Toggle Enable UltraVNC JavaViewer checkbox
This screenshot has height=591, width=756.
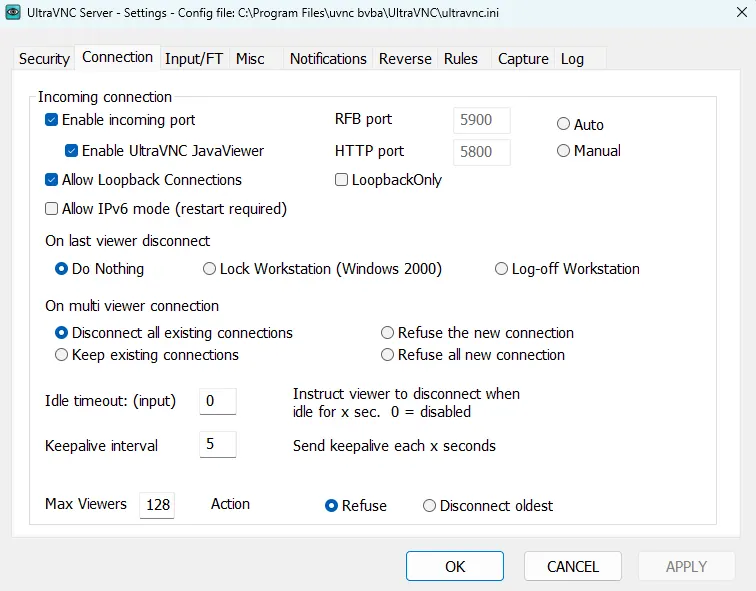click(x=72, y=151)
